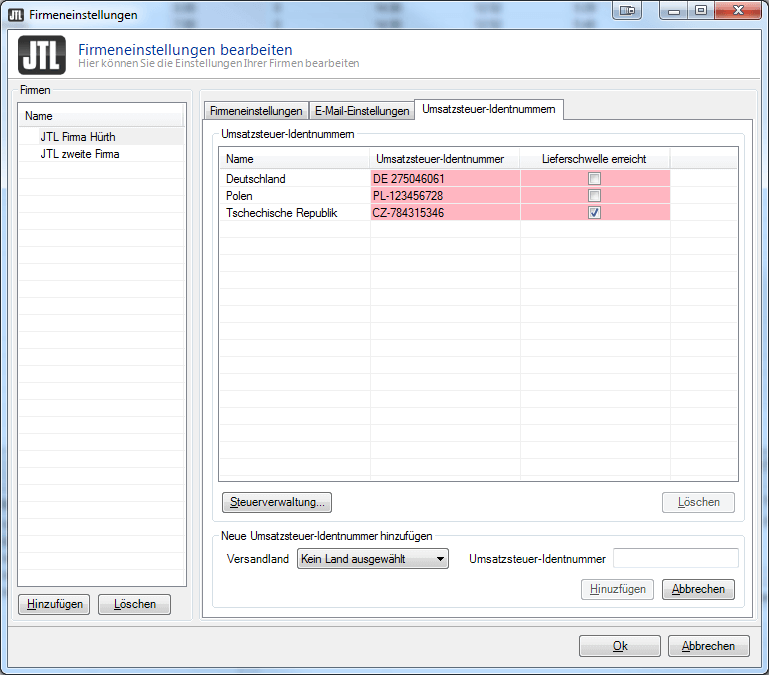
Task: Click the extra title bar icon left of minimize
Action: [x=627, y=10]
